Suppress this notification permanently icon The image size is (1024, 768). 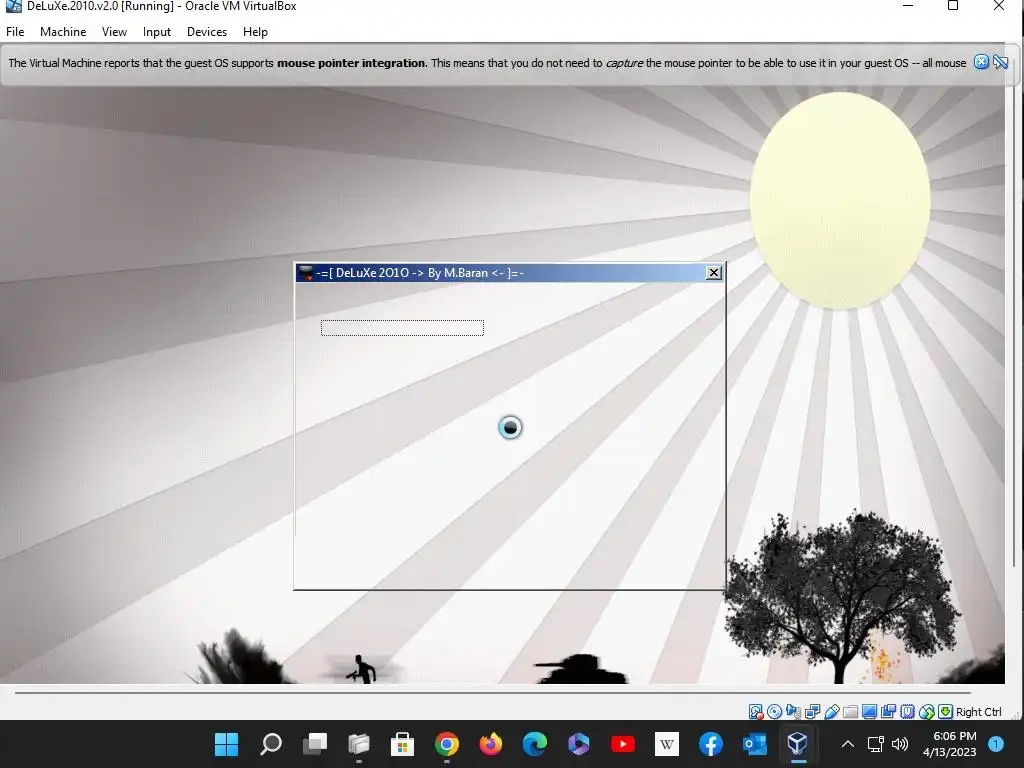pyautogui.click(x=1000, y=62)
